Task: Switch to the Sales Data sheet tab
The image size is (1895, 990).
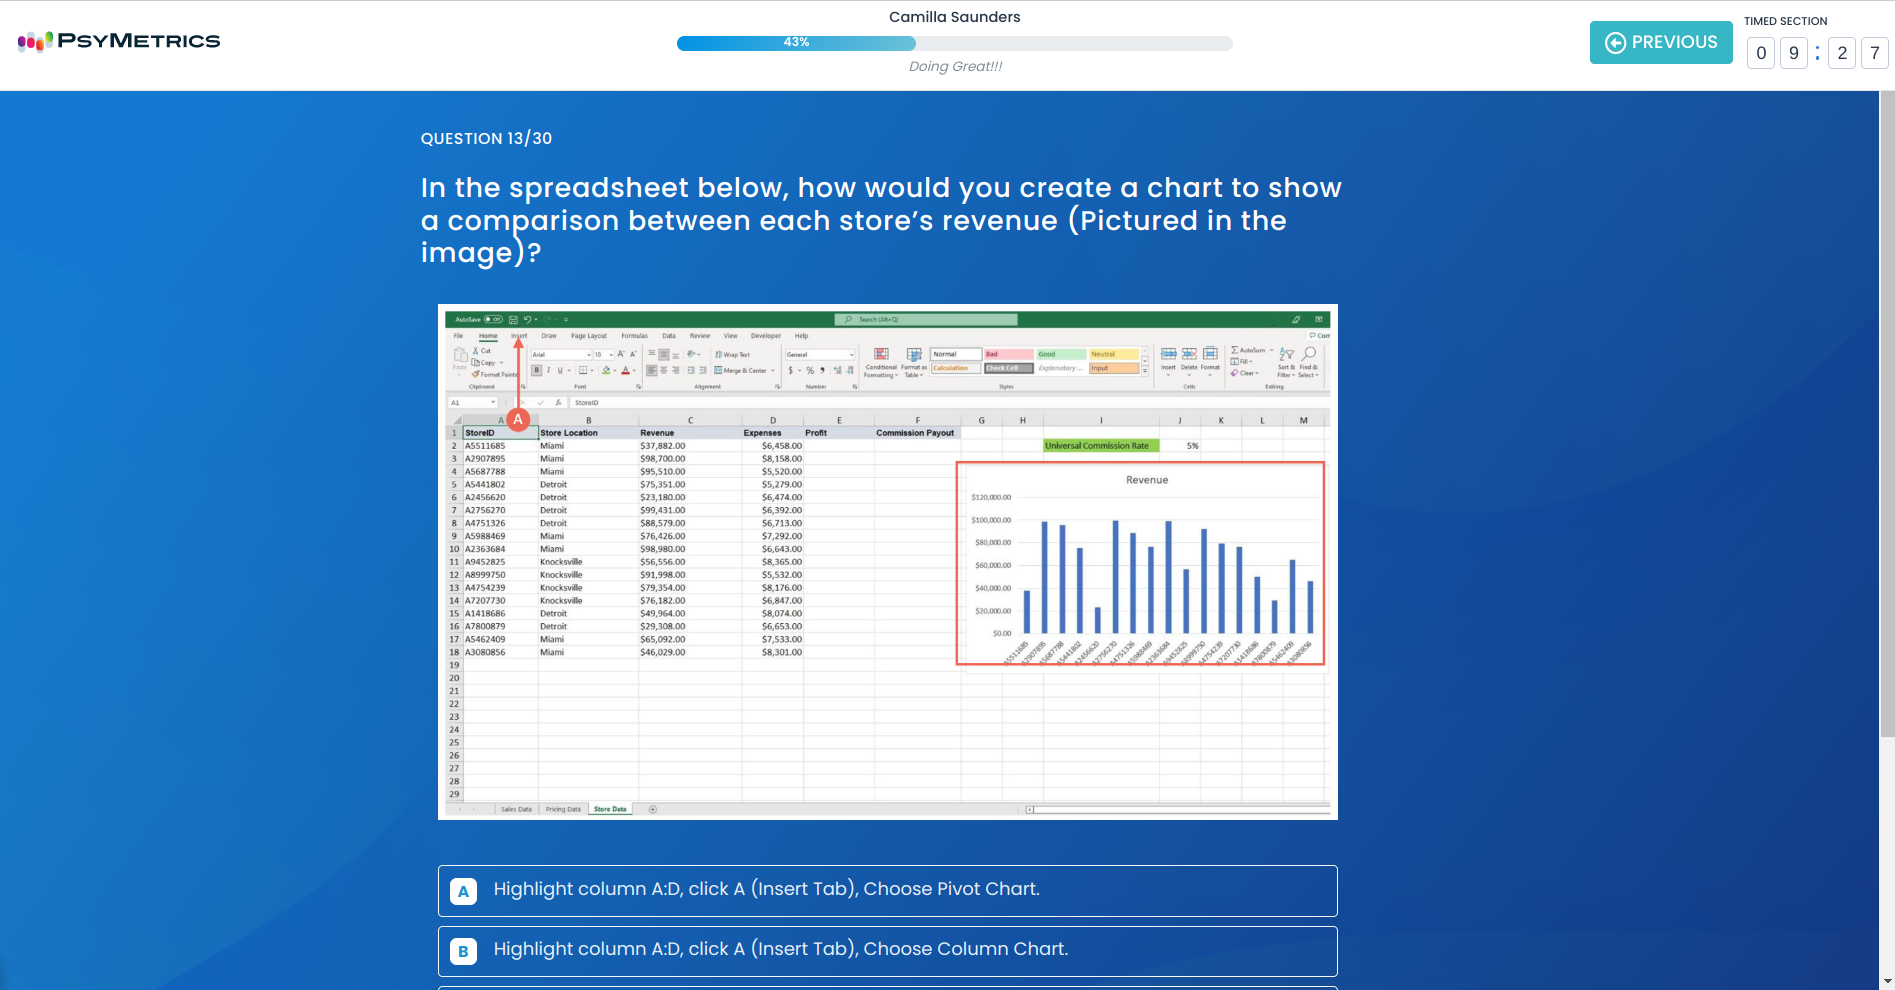Action: pos(516,809)
